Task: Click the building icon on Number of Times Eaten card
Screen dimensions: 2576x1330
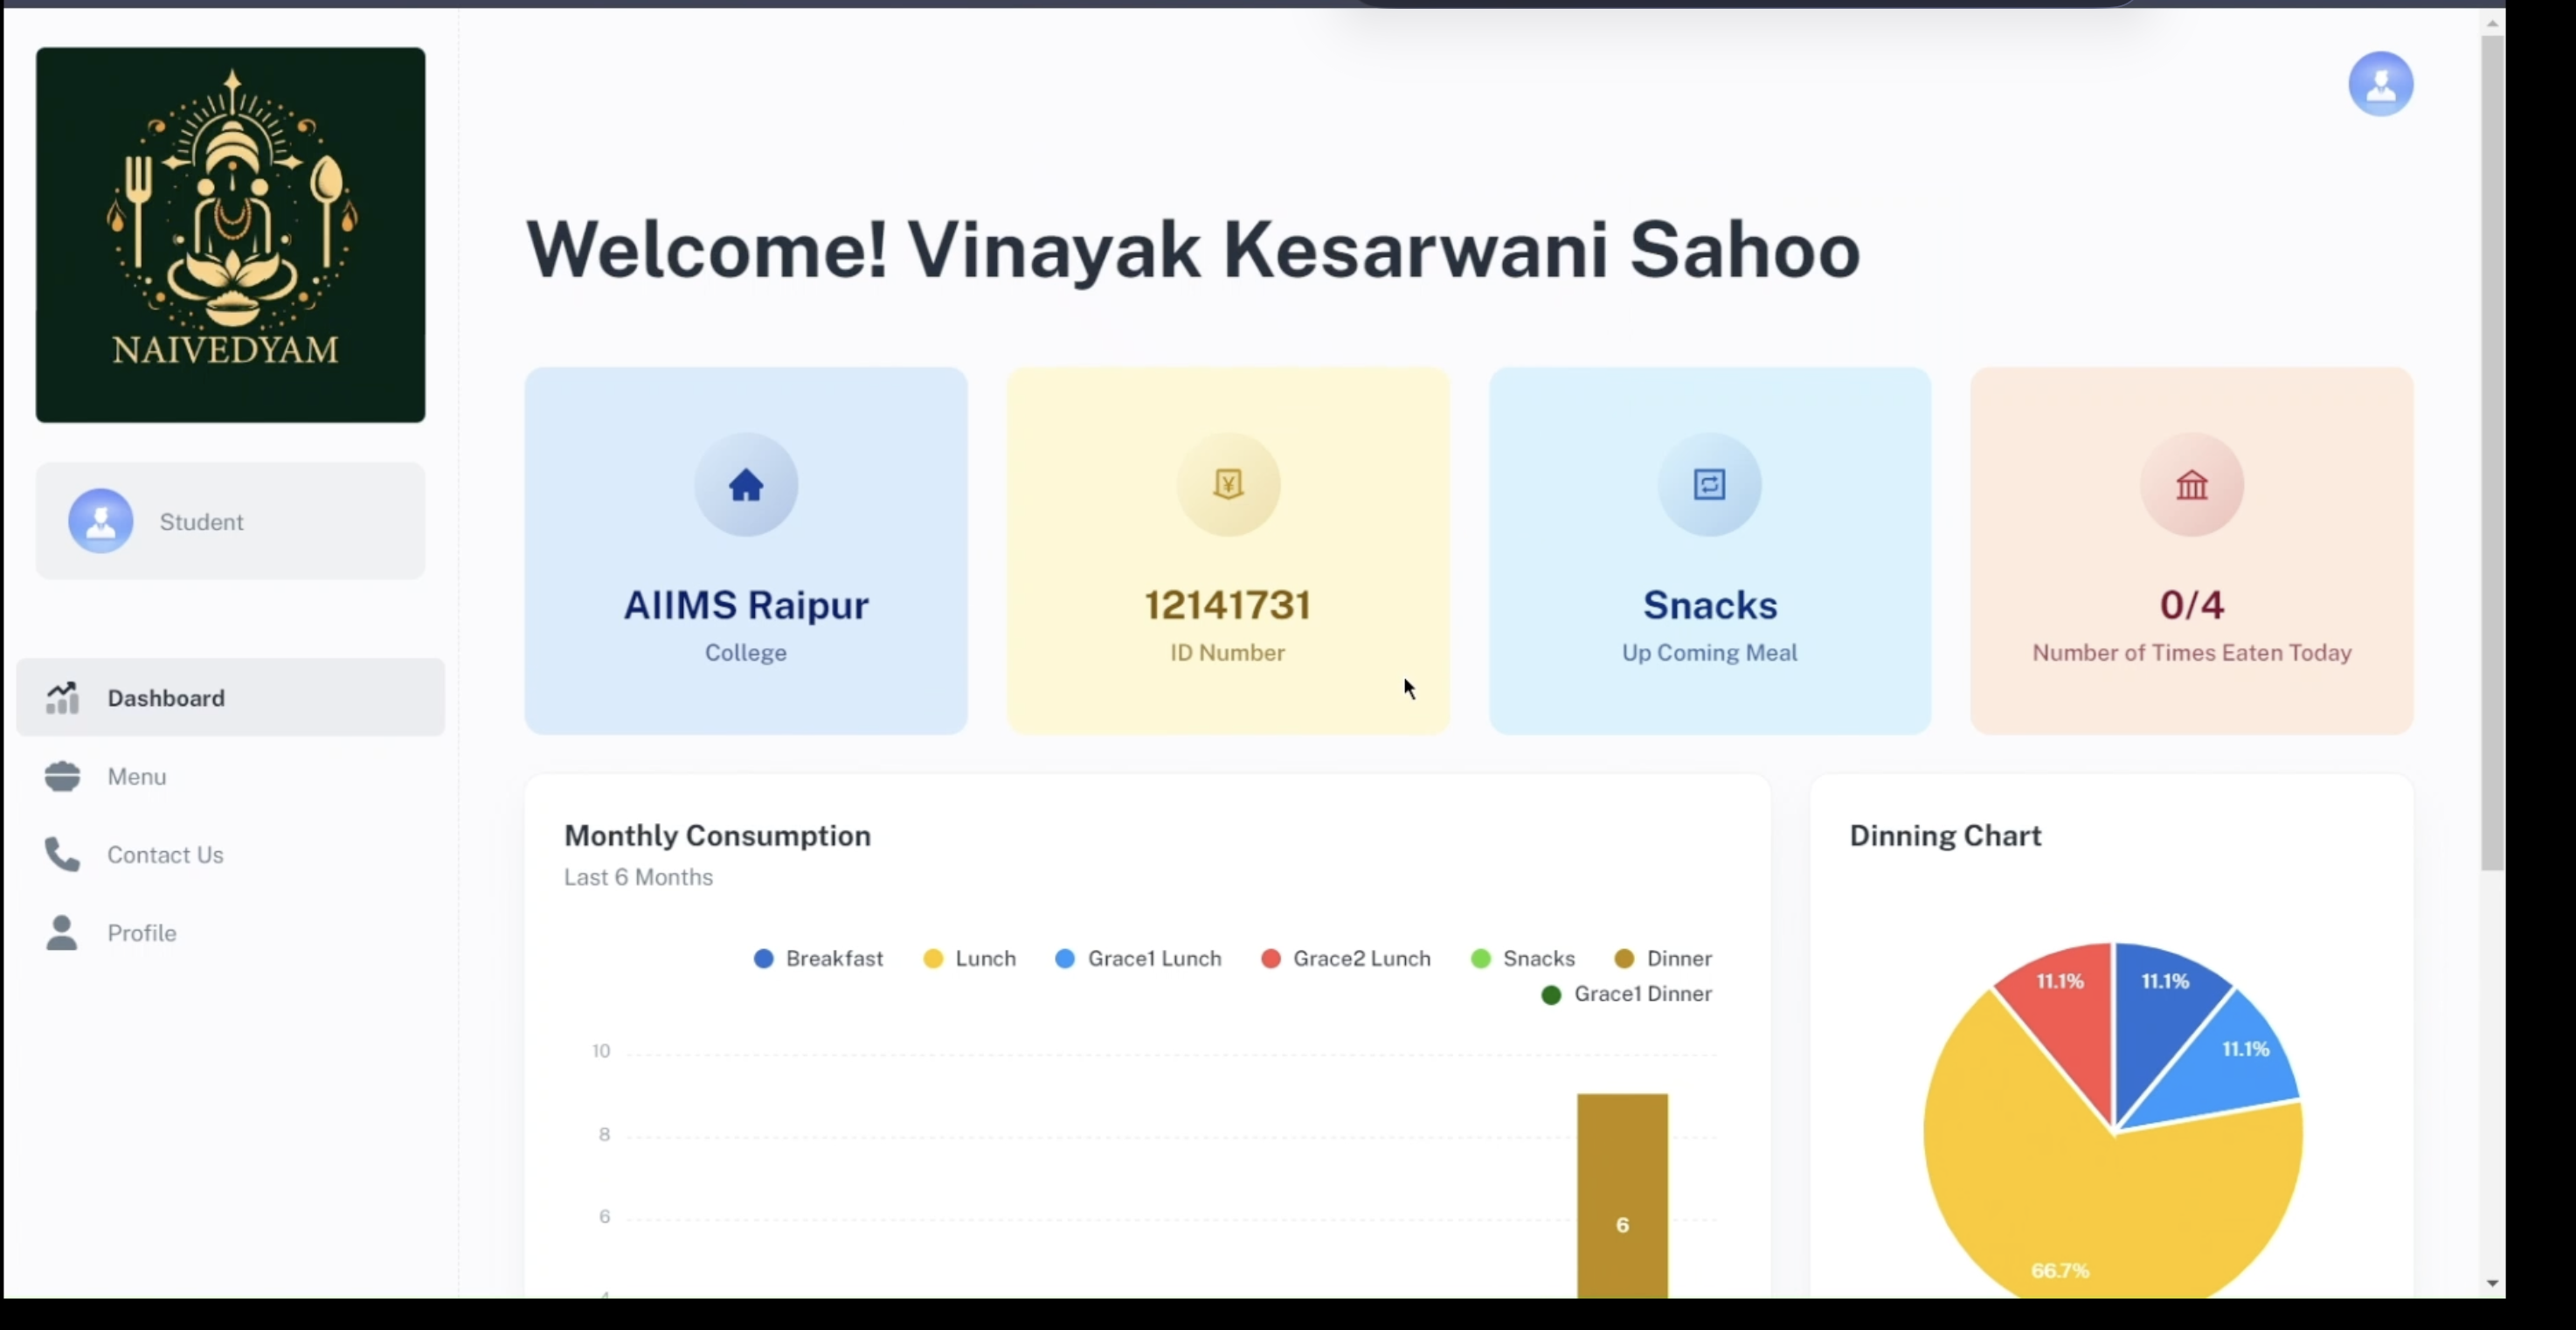Action: tap(2191, 487)
